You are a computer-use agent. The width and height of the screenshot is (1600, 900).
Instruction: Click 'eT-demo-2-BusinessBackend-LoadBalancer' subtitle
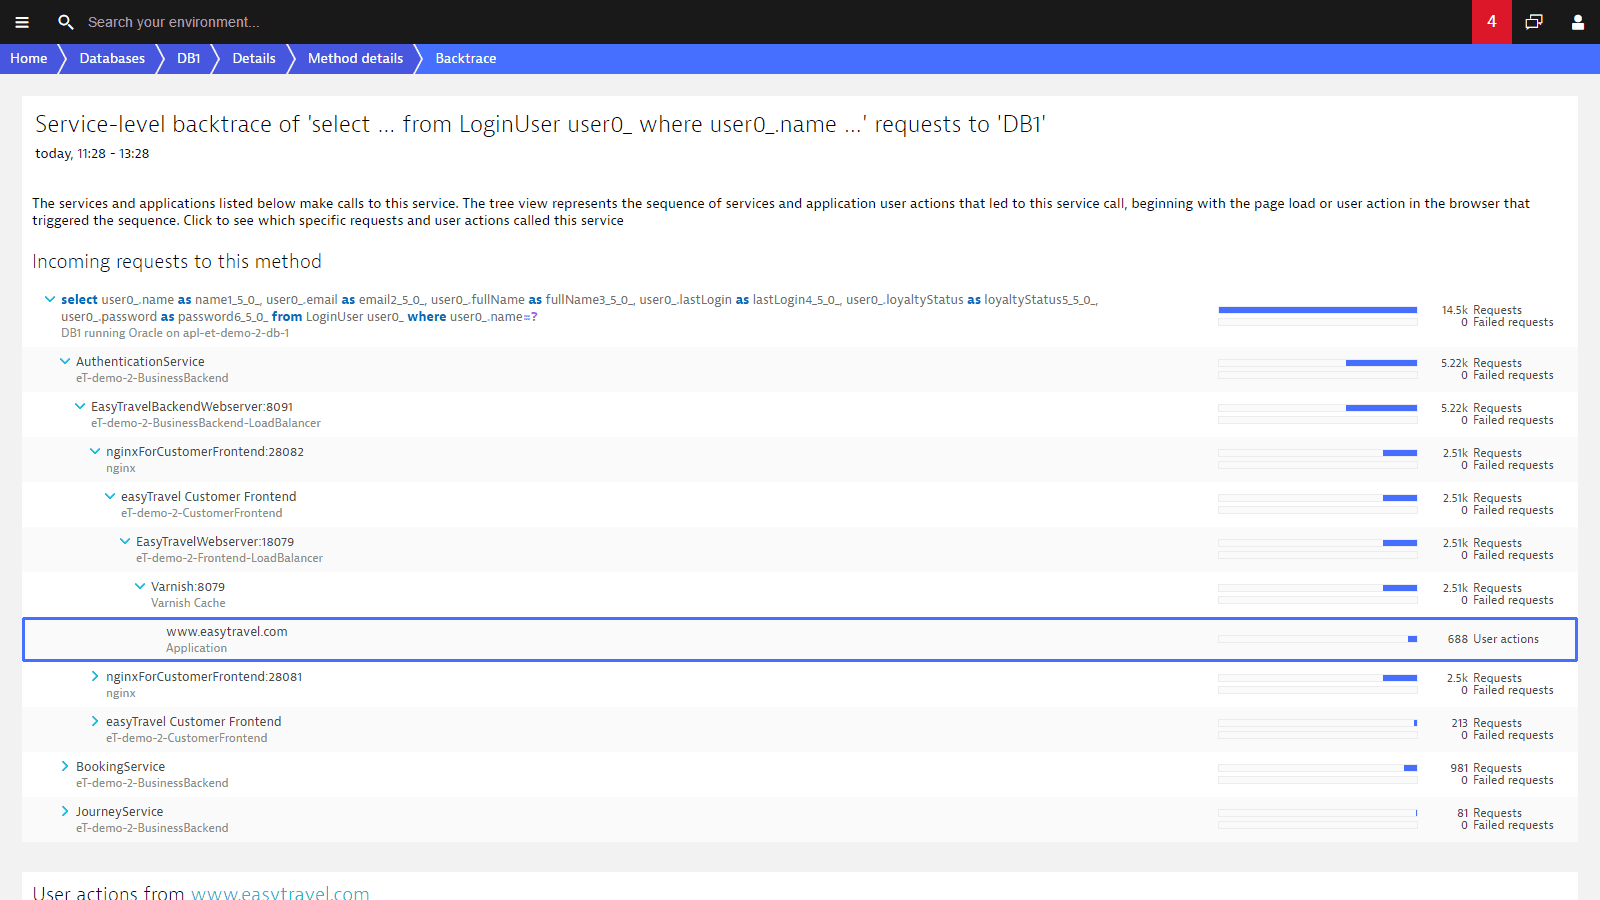pos(206,424)
